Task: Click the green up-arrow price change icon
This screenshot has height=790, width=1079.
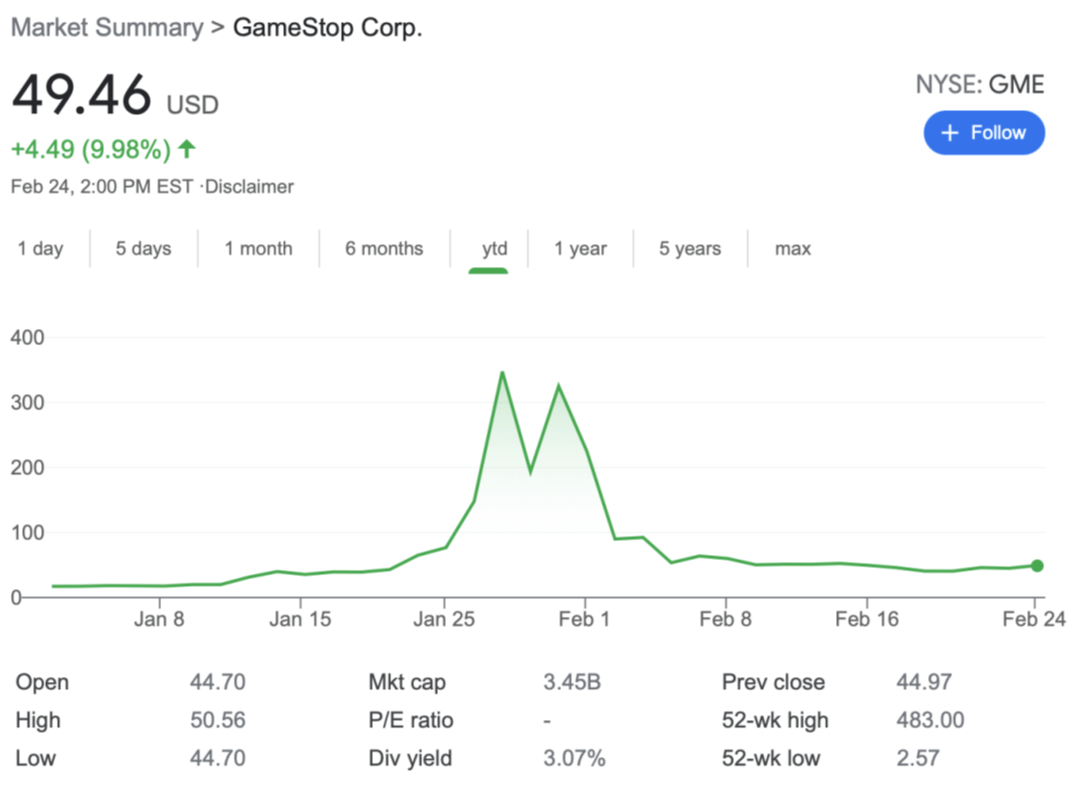Action: (x=187, y=149)
